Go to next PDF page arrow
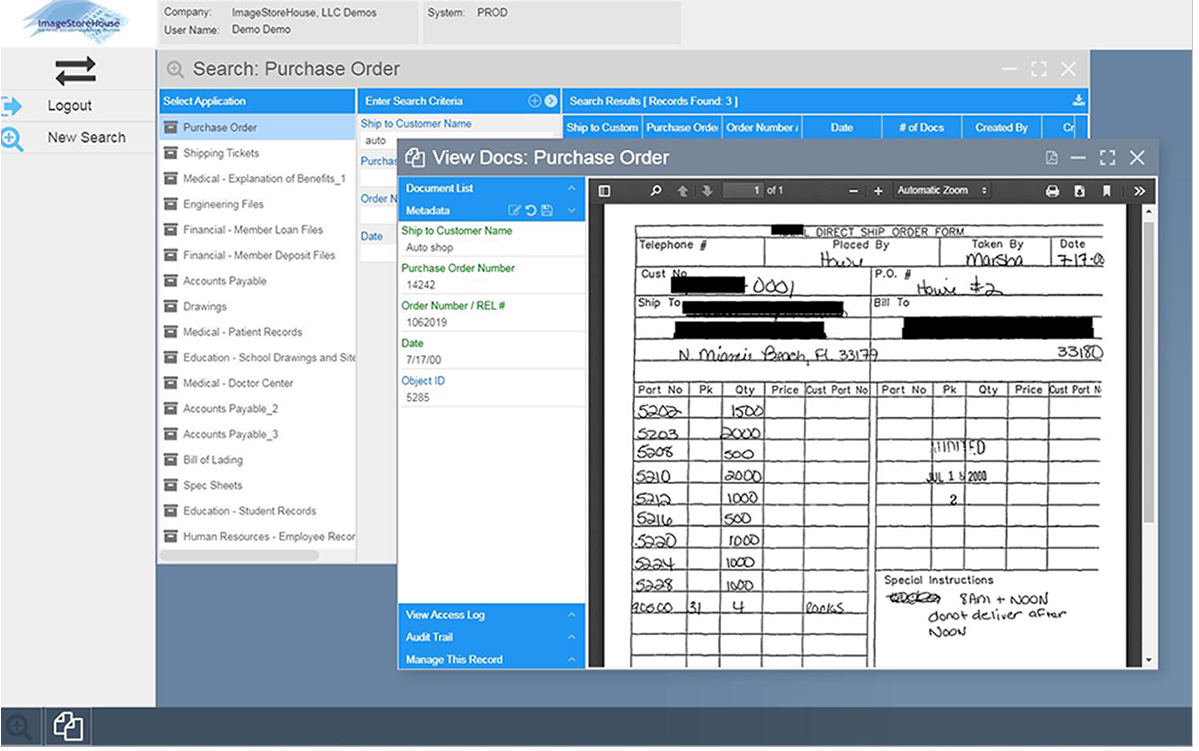1199x751 pixels. (x=707, y=190)
